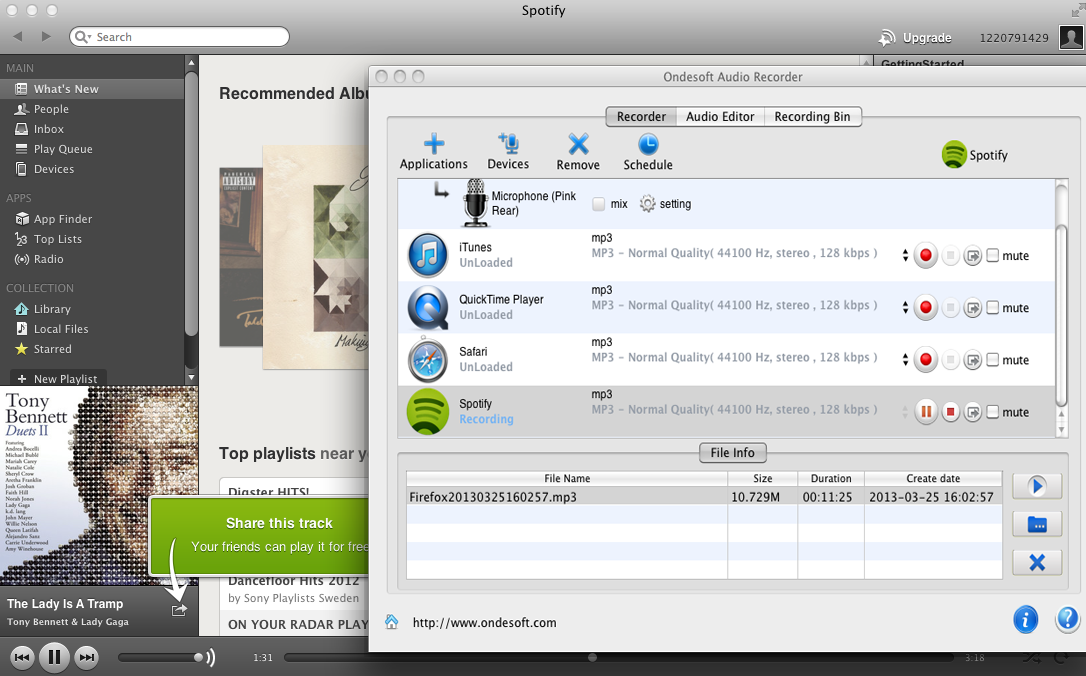Mute QuickTime Player in recorder list
The width and height of the screenshot is (1086, 676).
coord(992,308)
